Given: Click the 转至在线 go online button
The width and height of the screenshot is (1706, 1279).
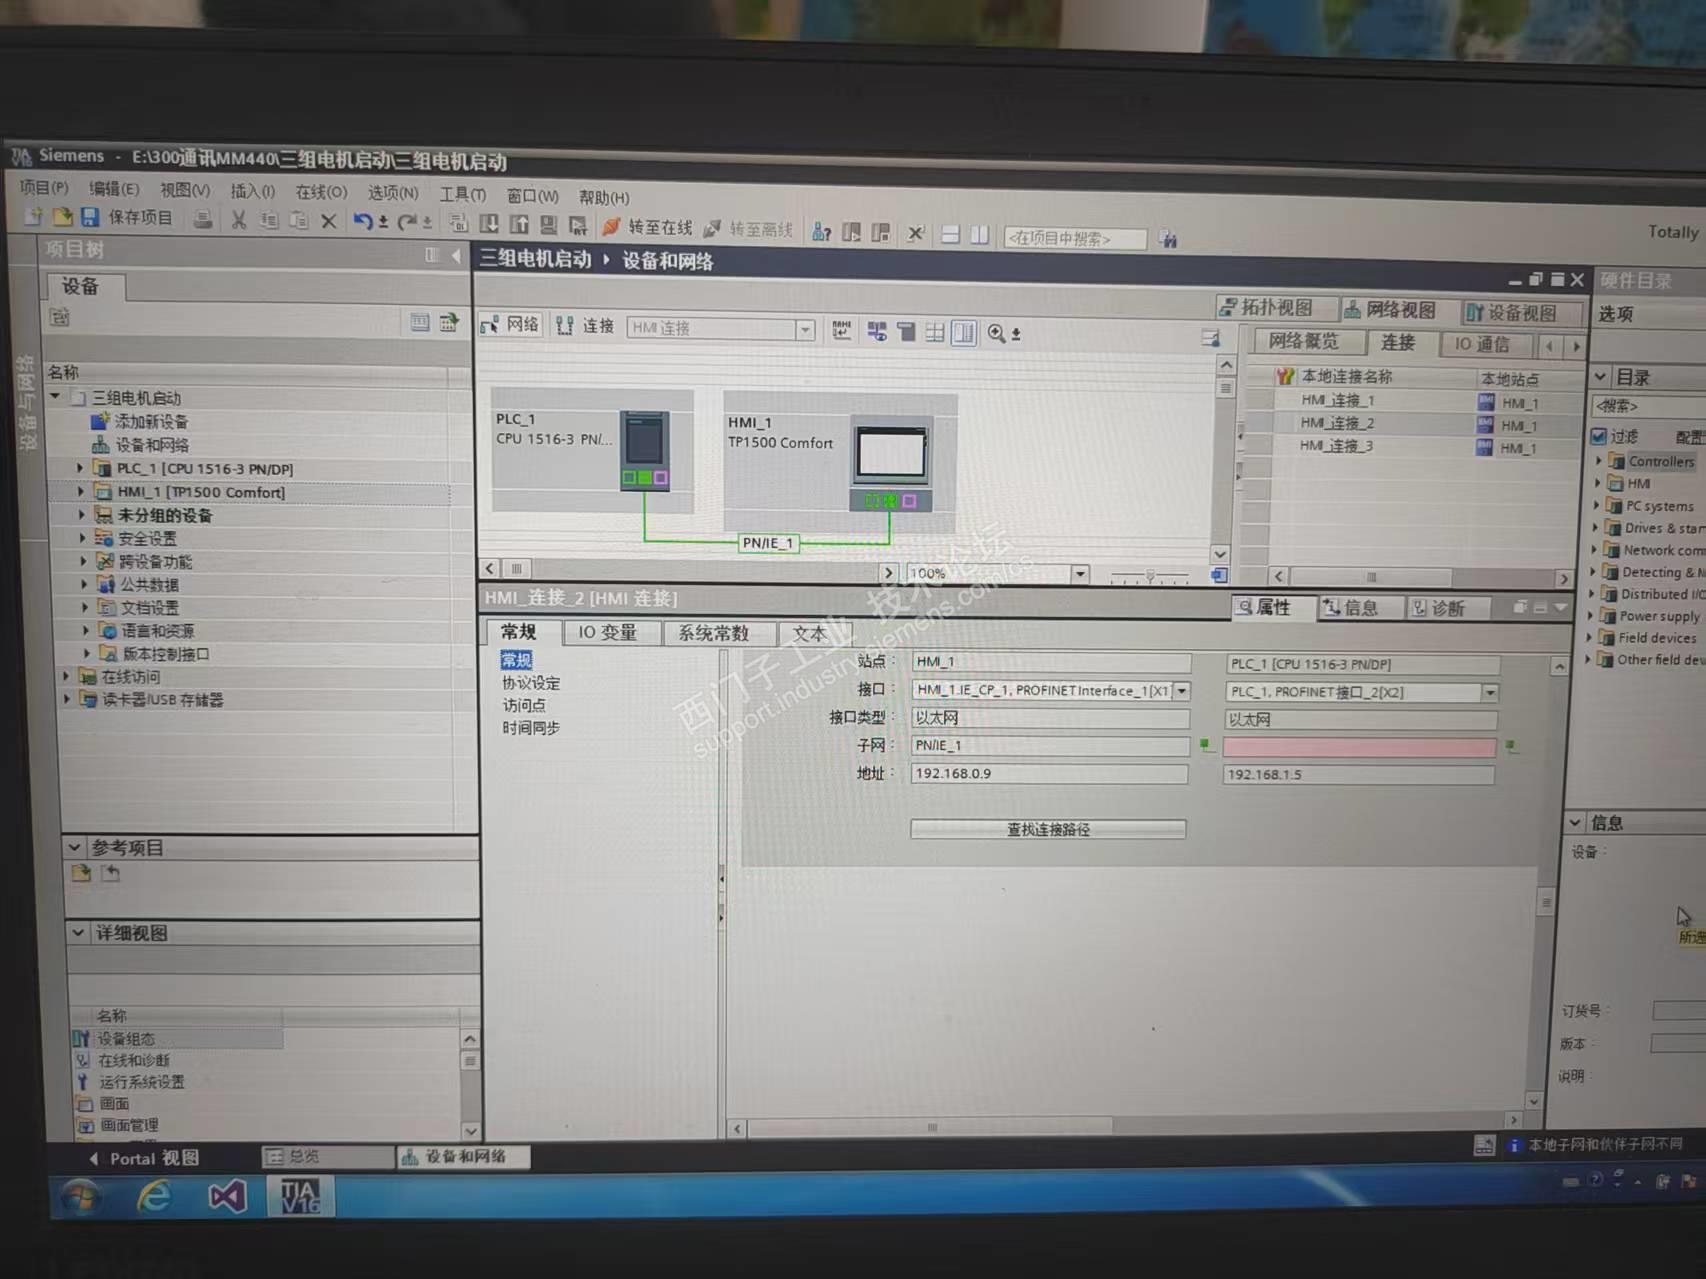Looking at the screenshot, I should coord(648,228).
